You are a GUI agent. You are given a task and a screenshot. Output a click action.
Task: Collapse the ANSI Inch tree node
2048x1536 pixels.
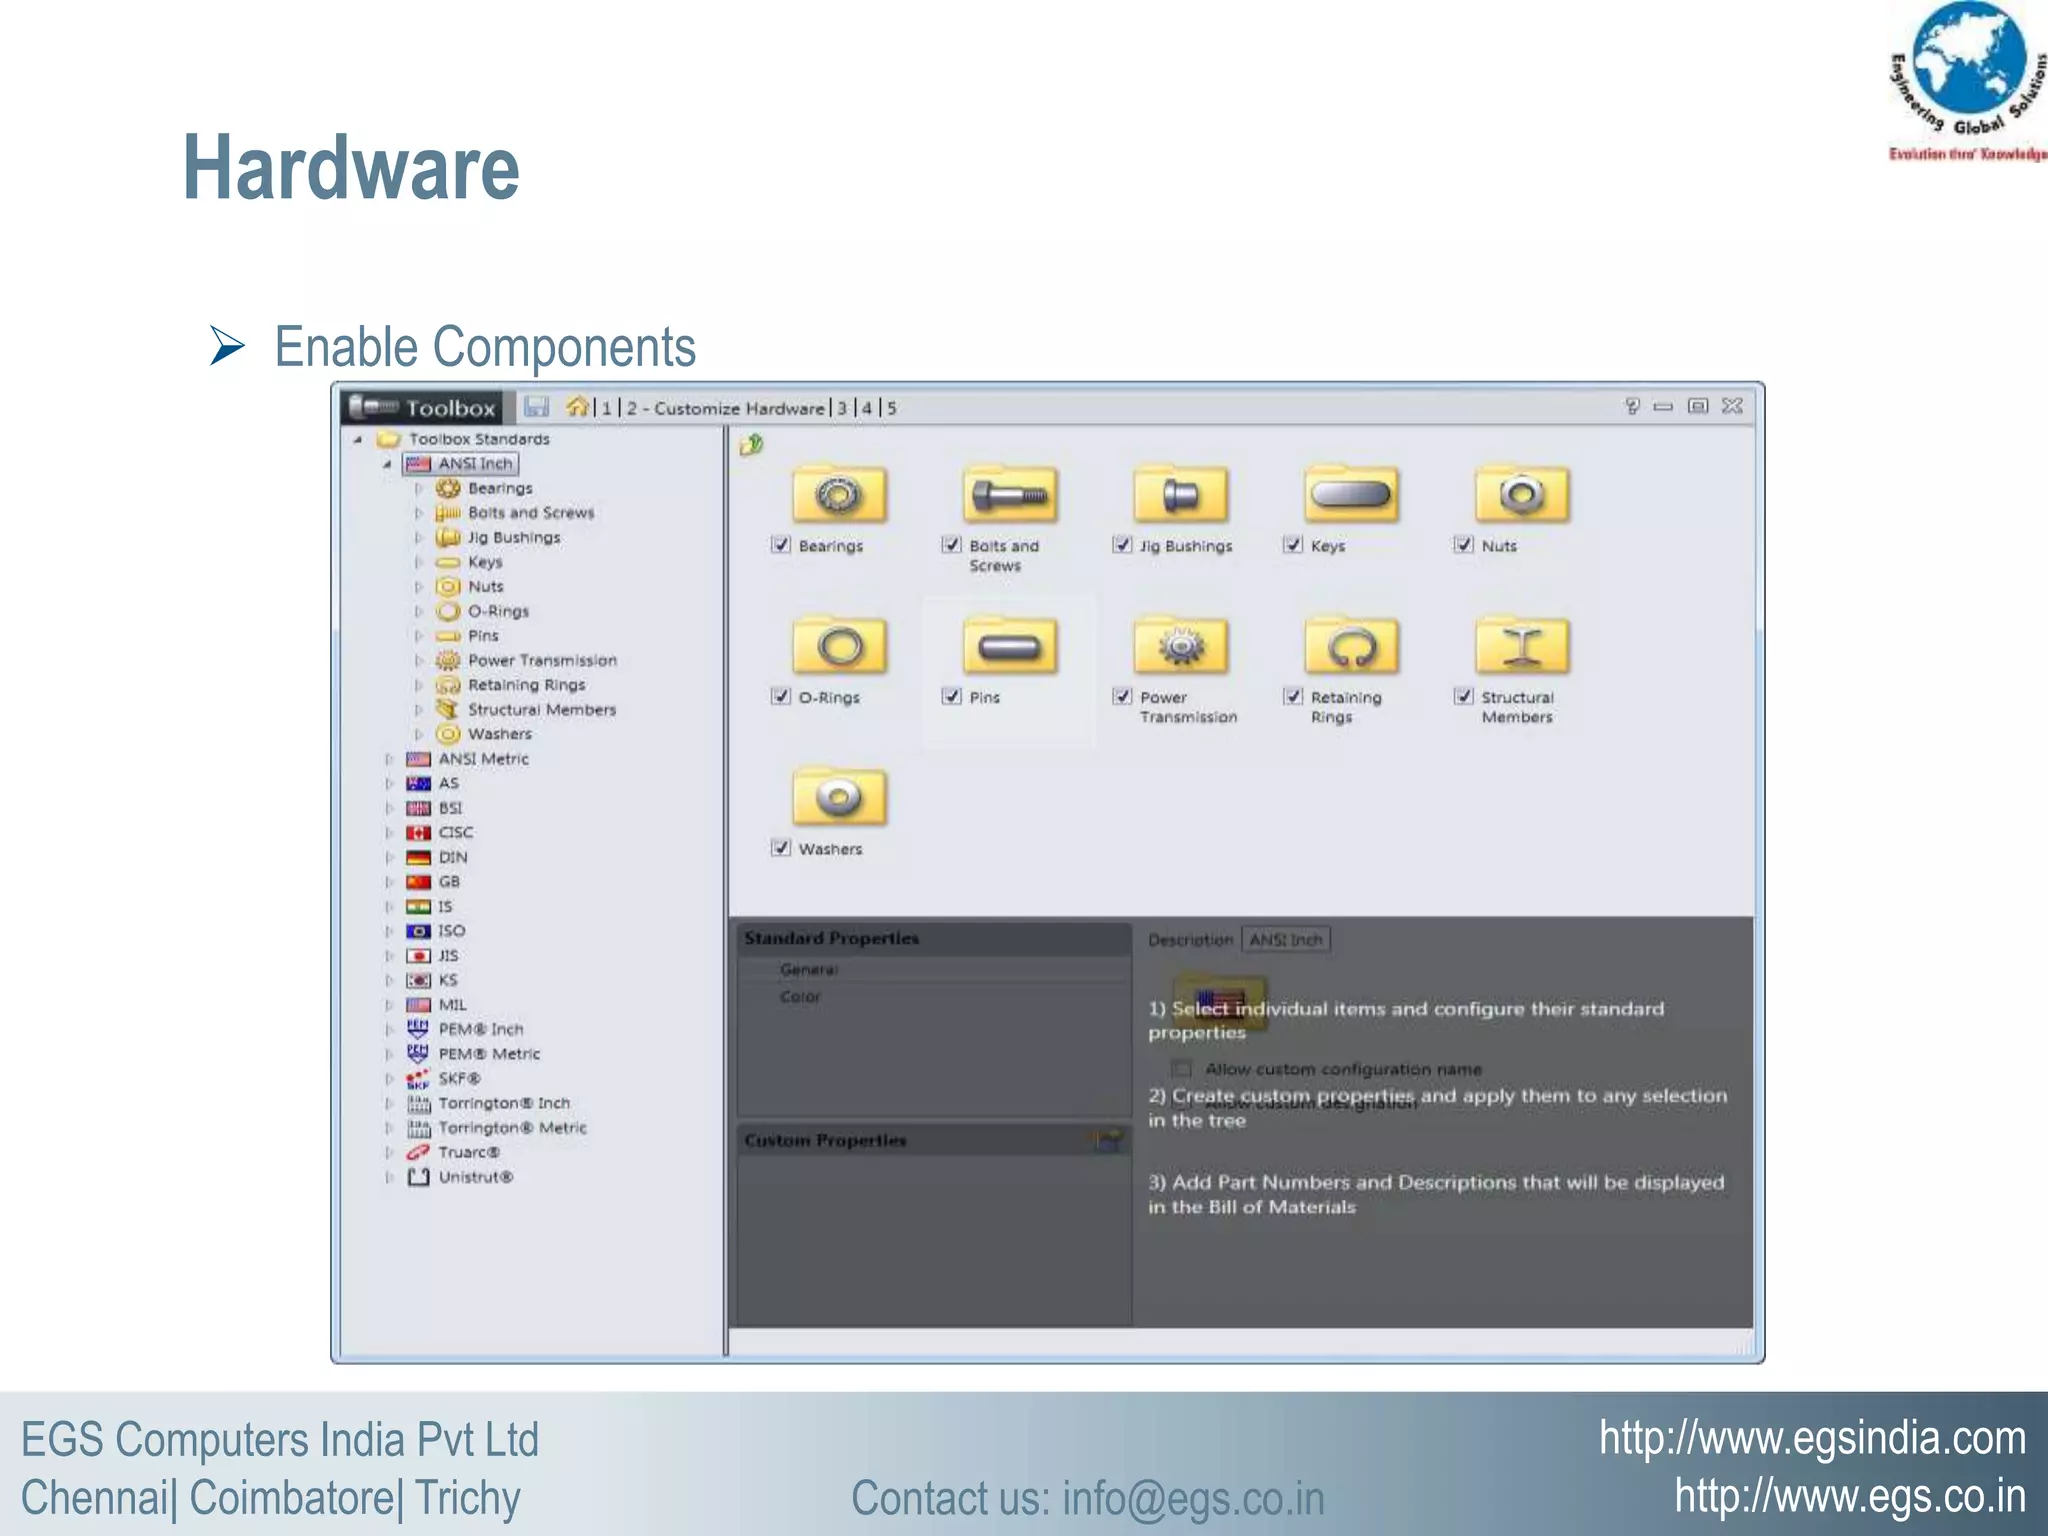pyautogui.click(x=387, y=464)
